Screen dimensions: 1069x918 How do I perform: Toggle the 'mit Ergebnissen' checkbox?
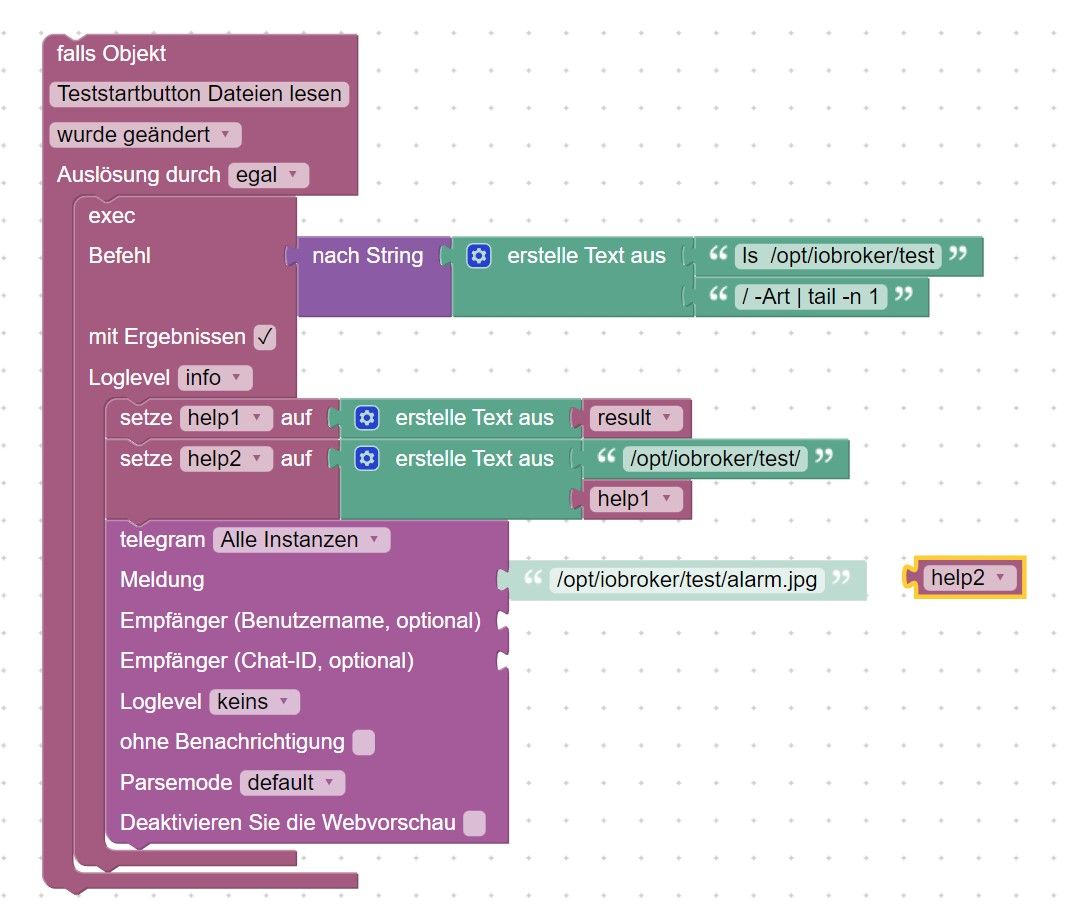pyautogui.click(x=265, y=337)
